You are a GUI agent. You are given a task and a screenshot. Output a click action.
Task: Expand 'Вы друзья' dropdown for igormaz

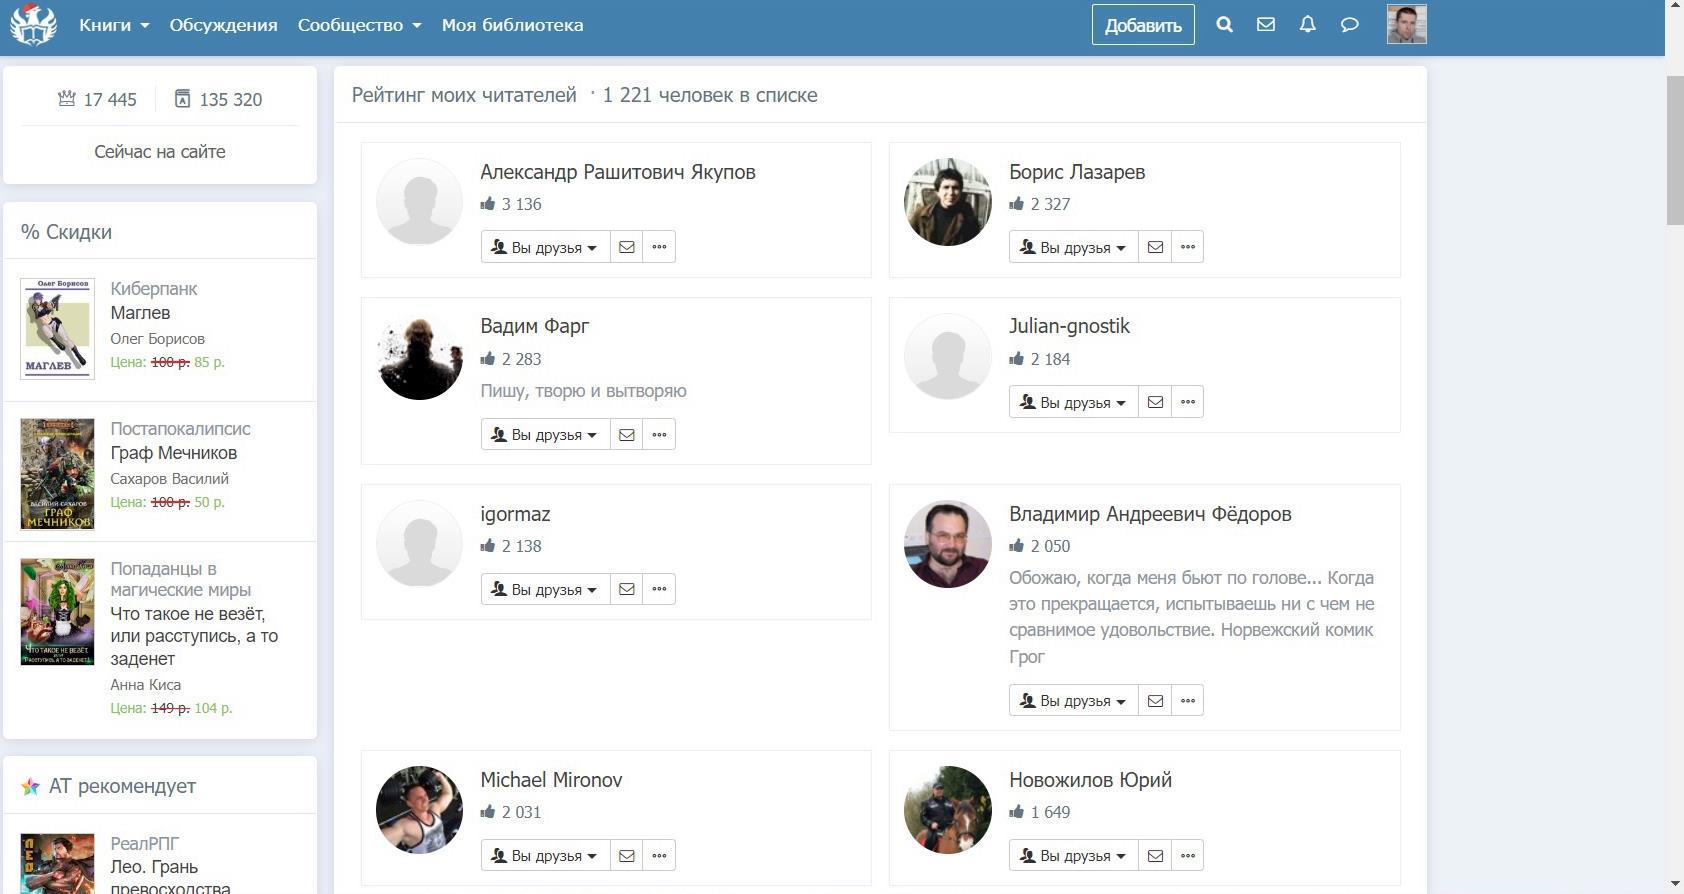point(545,589)
